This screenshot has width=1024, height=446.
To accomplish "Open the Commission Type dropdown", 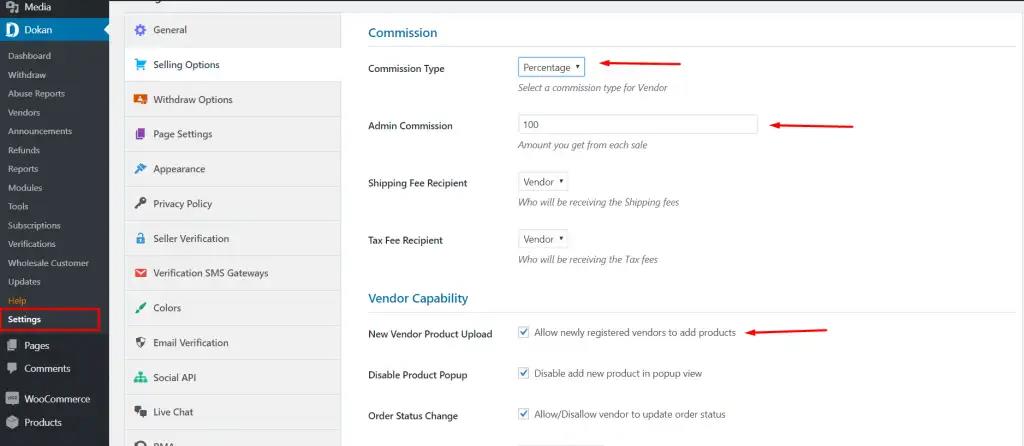I will click(x=550, y=67).
